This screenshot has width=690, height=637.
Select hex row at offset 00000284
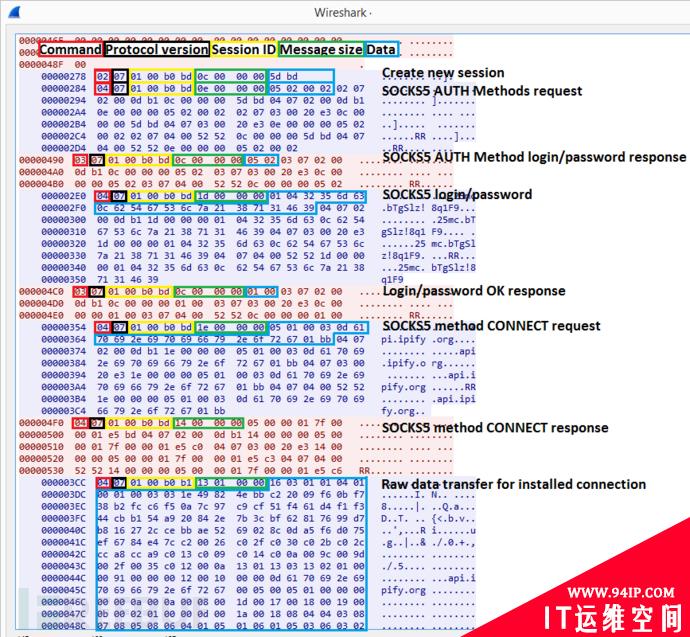click(247, 88)
